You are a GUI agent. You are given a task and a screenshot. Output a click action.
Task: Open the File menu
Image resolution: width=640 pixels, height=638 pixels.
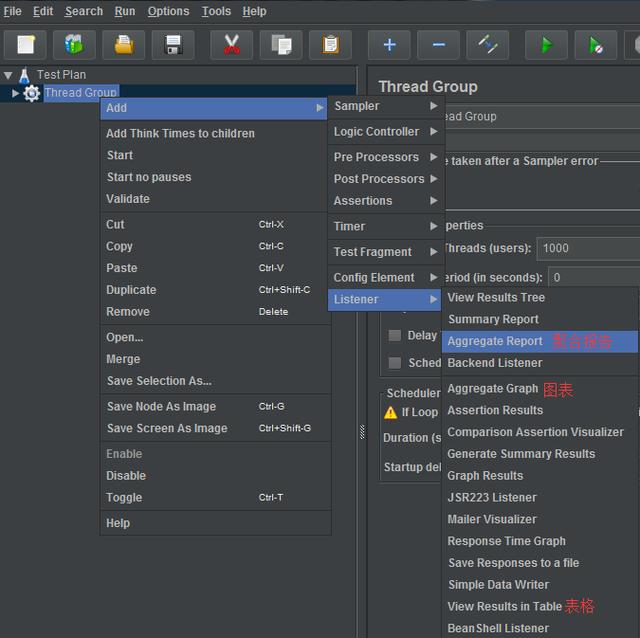12,11
